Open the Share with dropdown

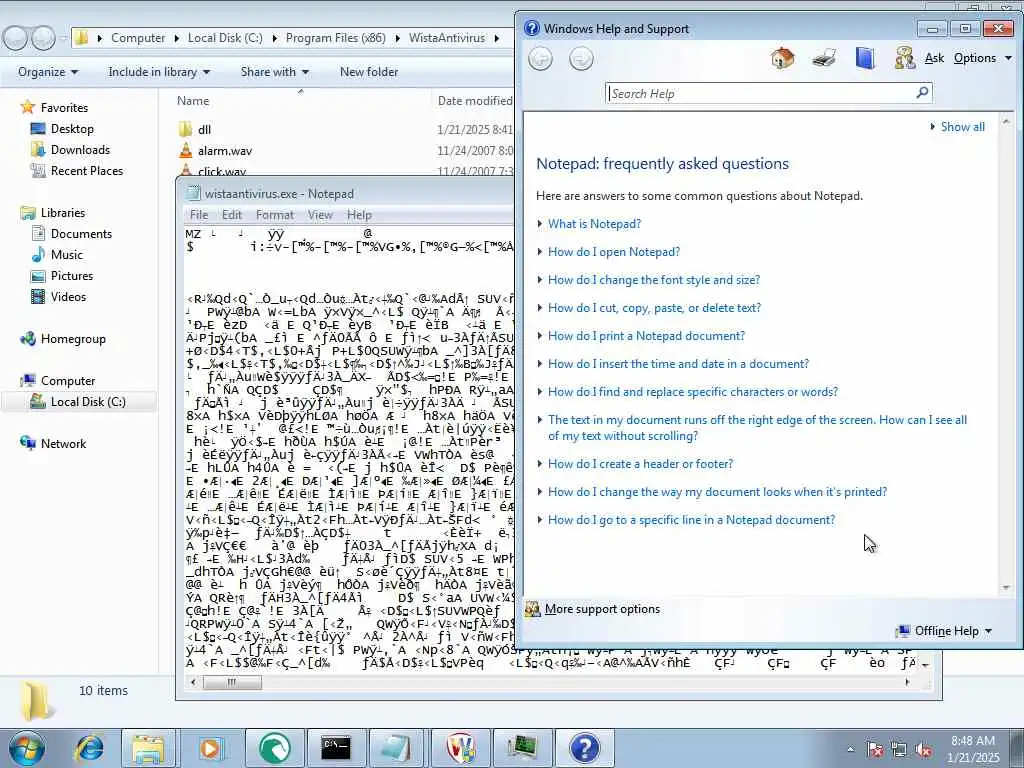coord(274,72)
